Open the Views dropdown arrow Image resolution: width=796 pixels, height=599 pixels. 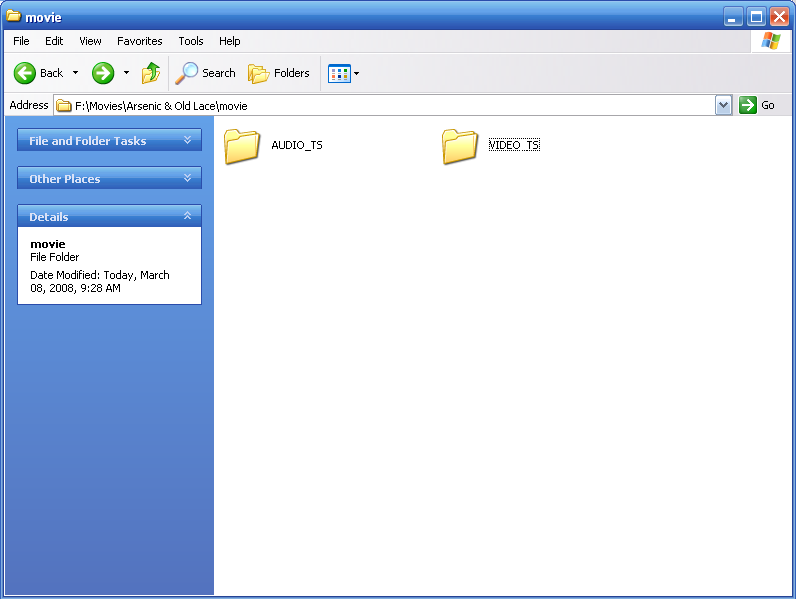356,74
